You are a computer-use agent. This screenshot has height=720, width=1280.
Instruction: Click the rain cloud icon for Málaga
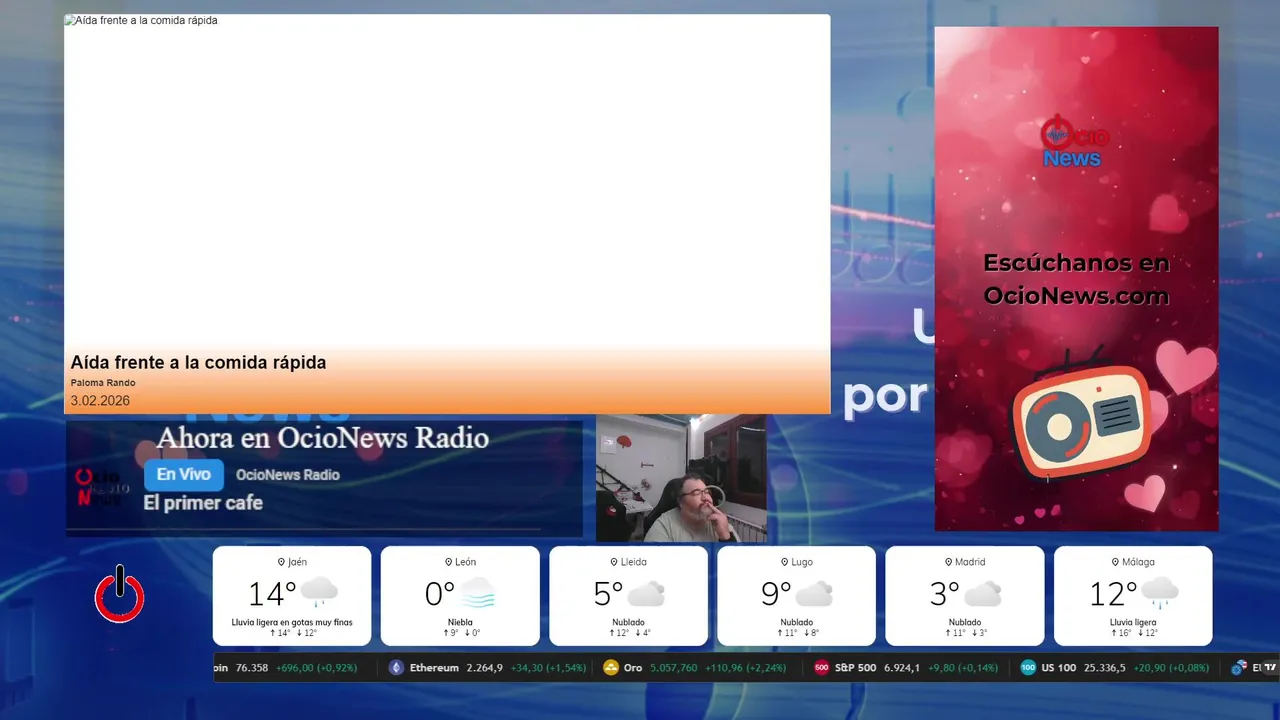(x=1160, y=592)
